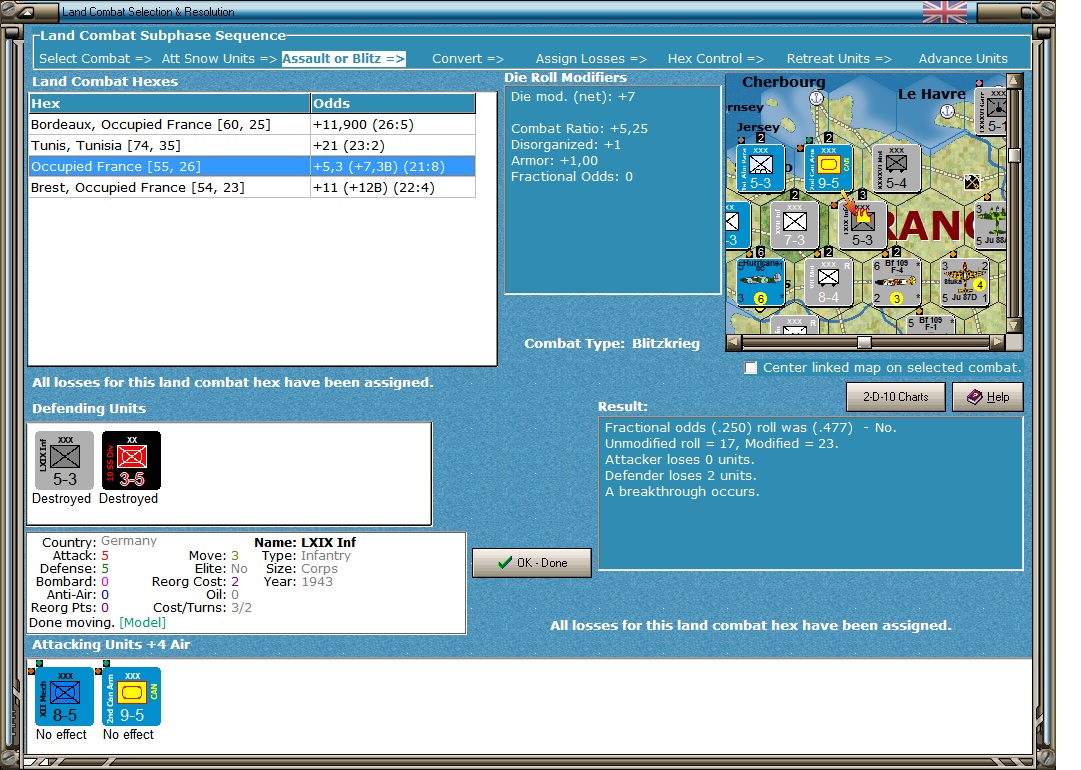Image resolution: width=1081 pixels, height=770 pixels.
Task: Go to Att Snow Units subphase
Action: [219, 59]
